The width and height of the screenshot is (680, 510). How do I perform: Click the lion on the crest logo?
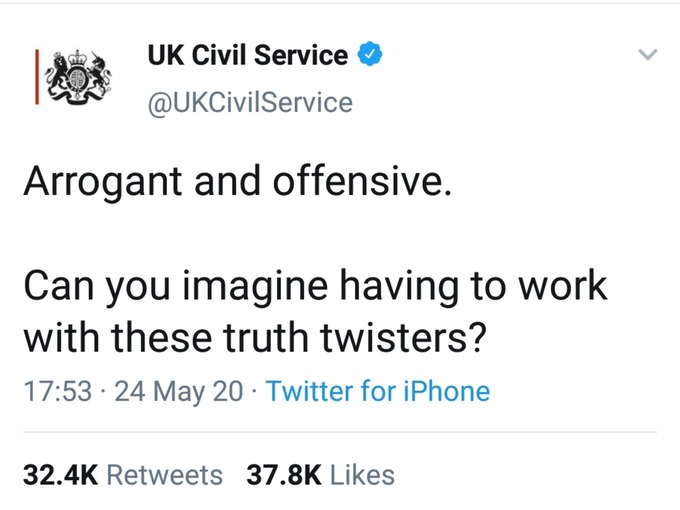(58, 75)
